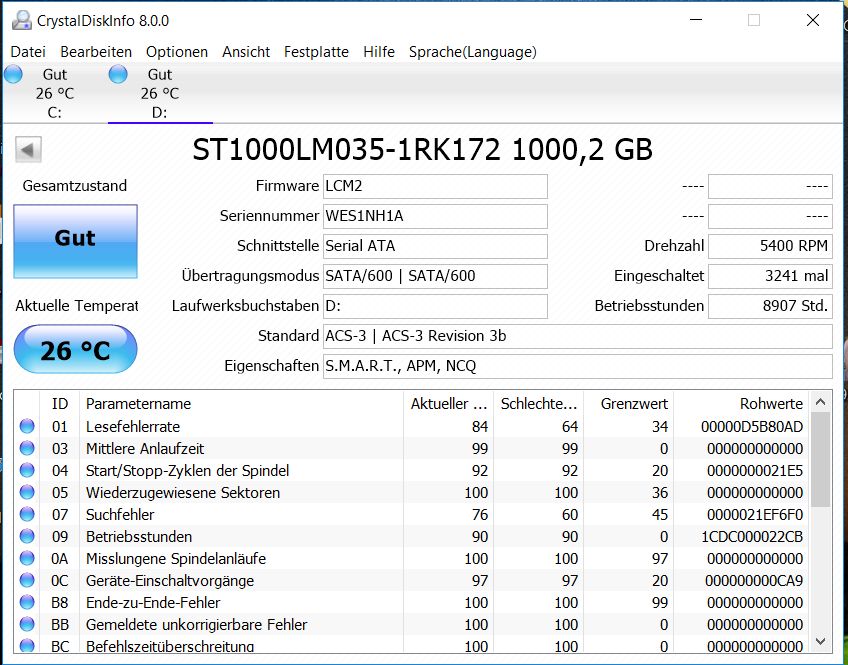Select the Seriennummer field showing WES1NH1A

[435, 216]
